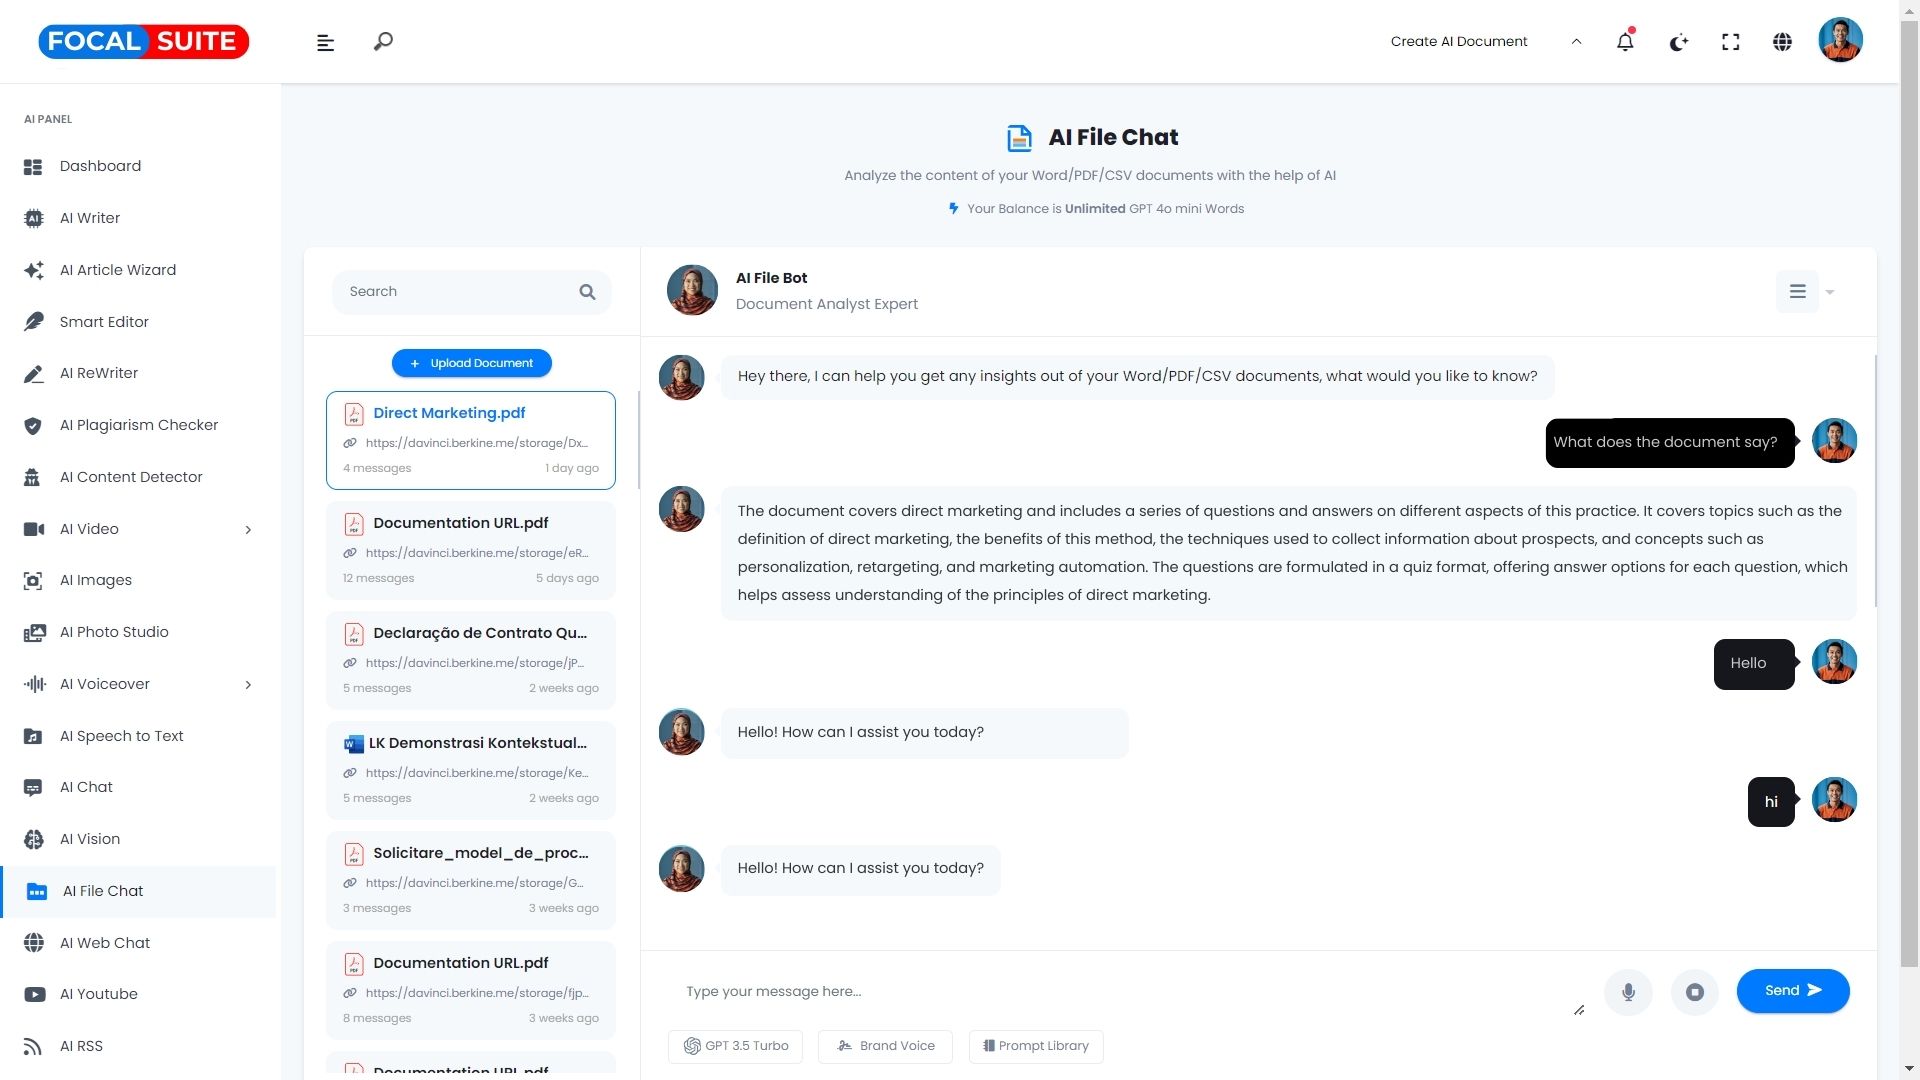Click the microphone voice input icon
Viewport: 1920px width, 1080px height.
(x=1628, y=992)
